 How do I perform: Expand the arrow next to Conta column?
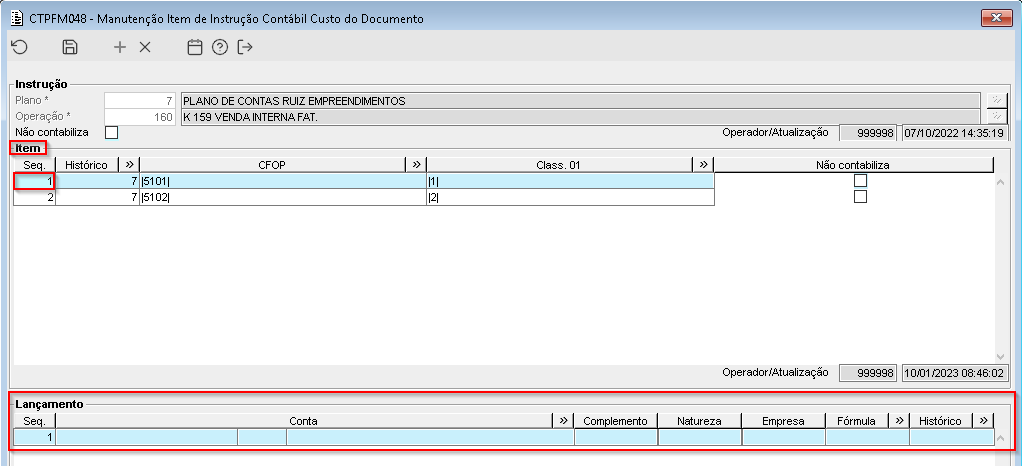[563, 420]
